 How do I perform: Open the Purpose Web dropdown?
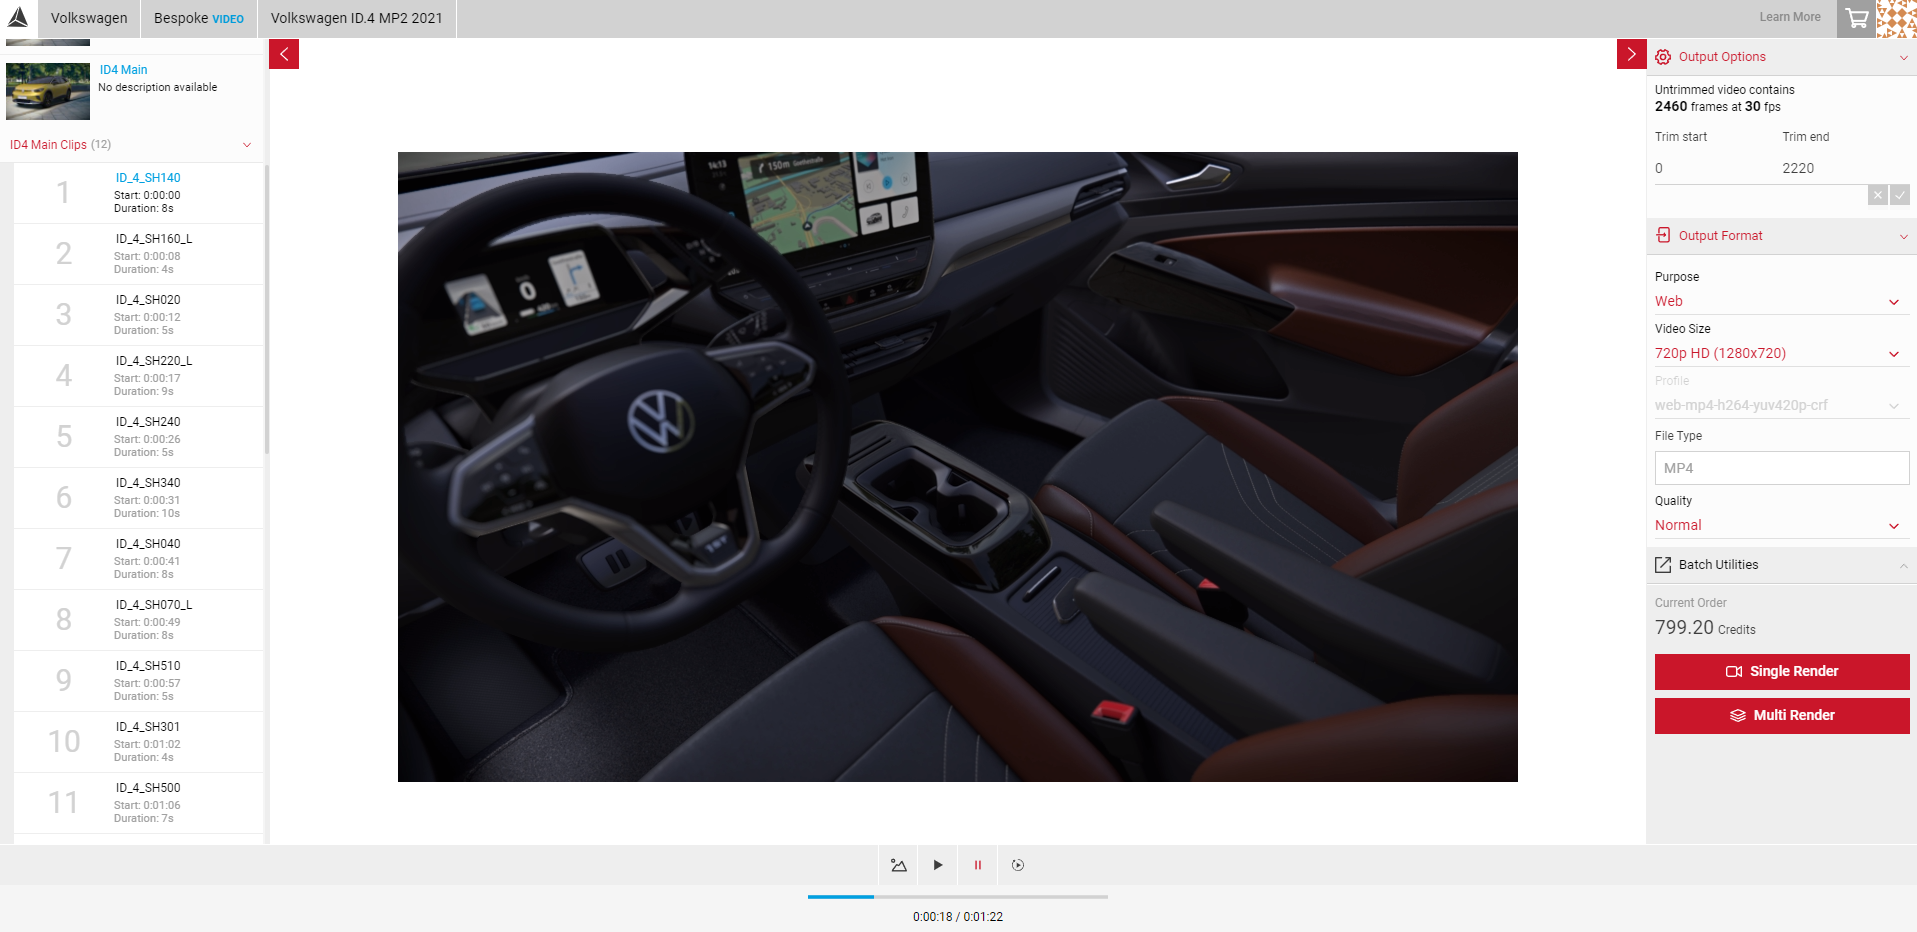click(1781, 301)
